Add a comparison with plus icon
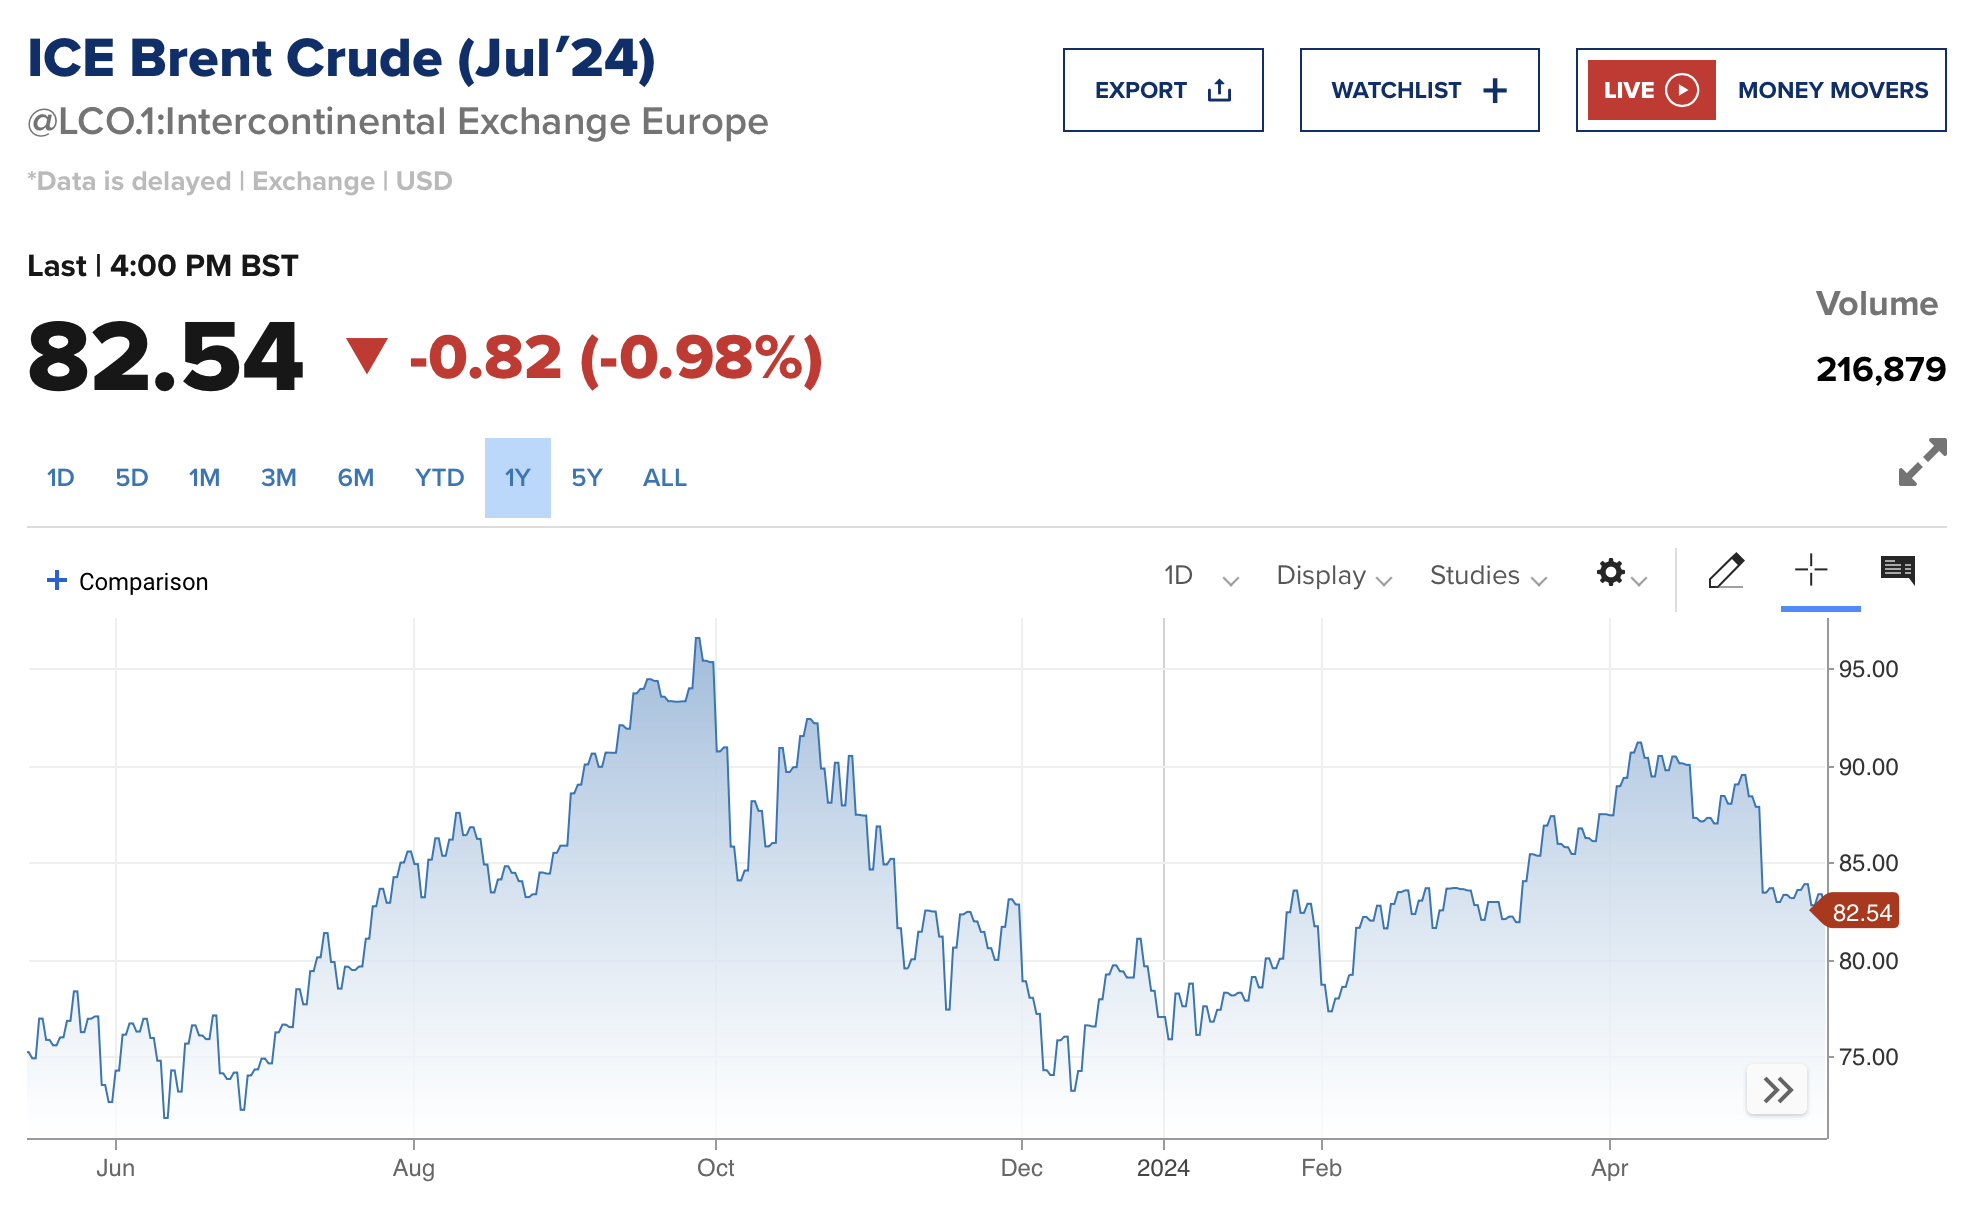The height and width of the screenshot is (1208, 1964). [x=57, y=581]
